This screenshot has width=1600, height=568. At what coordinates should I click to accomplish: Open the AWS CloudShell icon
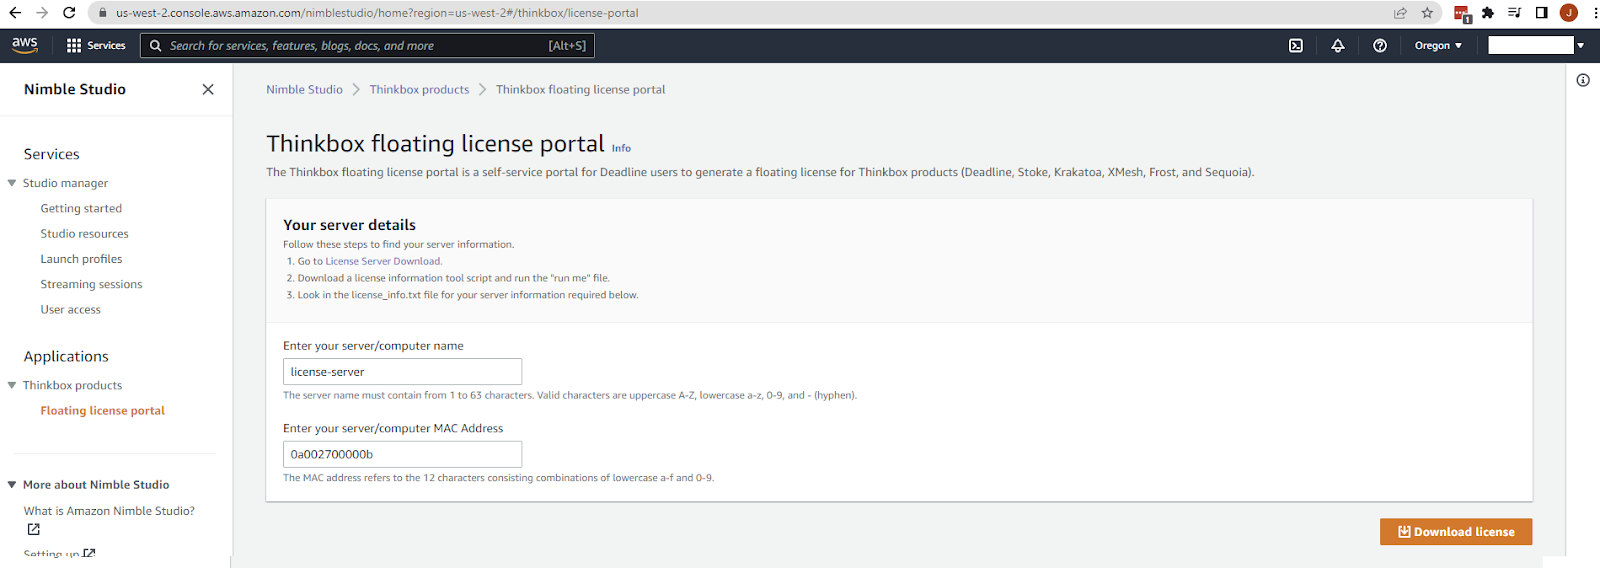pyautogui.click(x=1296, y=46)
